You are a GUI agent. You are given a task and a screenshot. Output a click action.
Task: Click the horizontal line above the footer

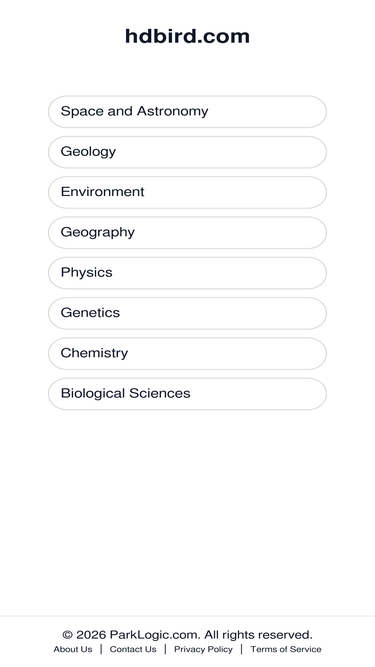tap(188, 616)
